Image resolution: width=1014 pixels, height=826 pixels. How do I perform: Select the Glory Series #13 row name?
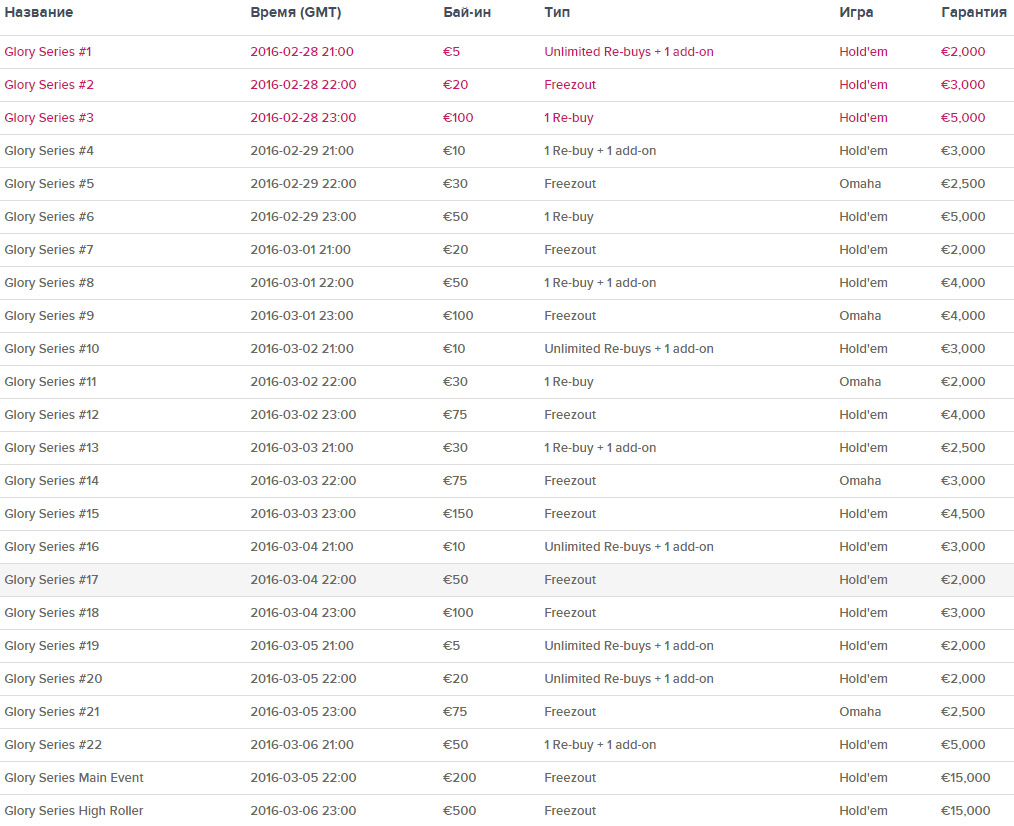click(x=52, y=448)
